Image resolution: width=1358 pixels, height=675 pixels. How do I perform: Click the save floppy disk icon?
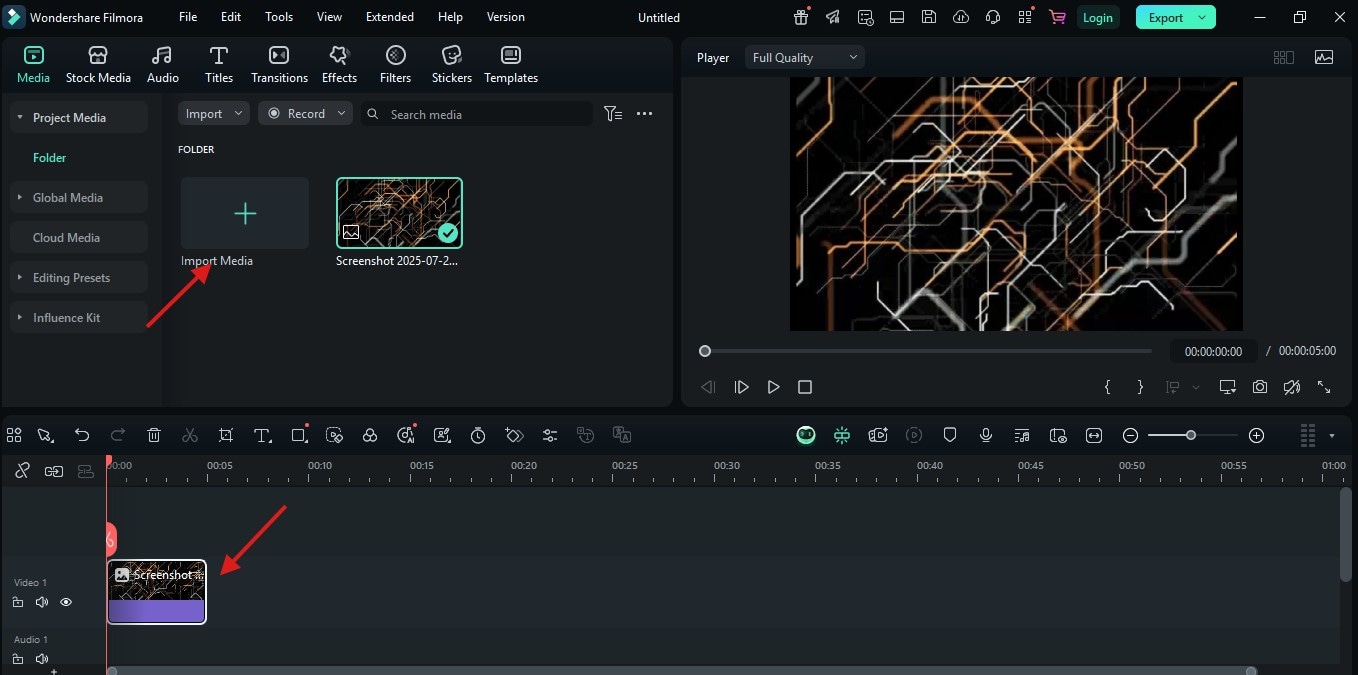[x=929, y=17]
